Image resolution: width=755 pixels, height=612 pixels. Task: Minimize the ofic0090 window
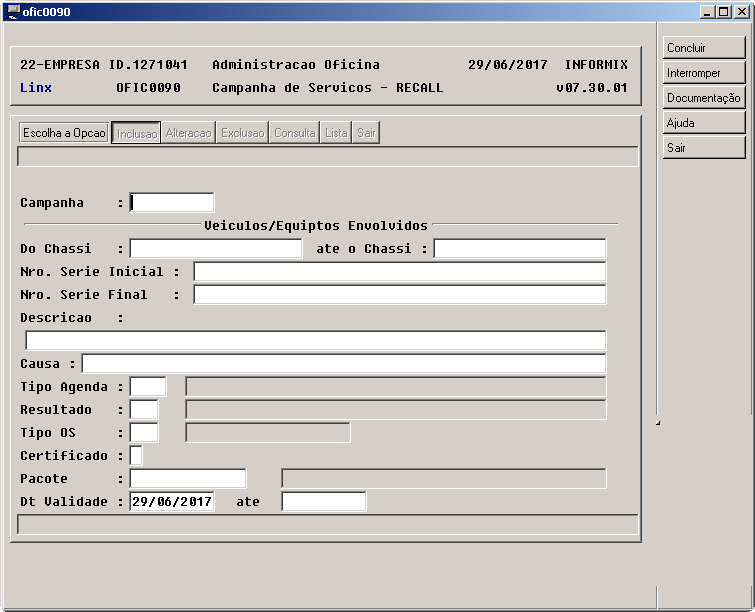(707, 12)
